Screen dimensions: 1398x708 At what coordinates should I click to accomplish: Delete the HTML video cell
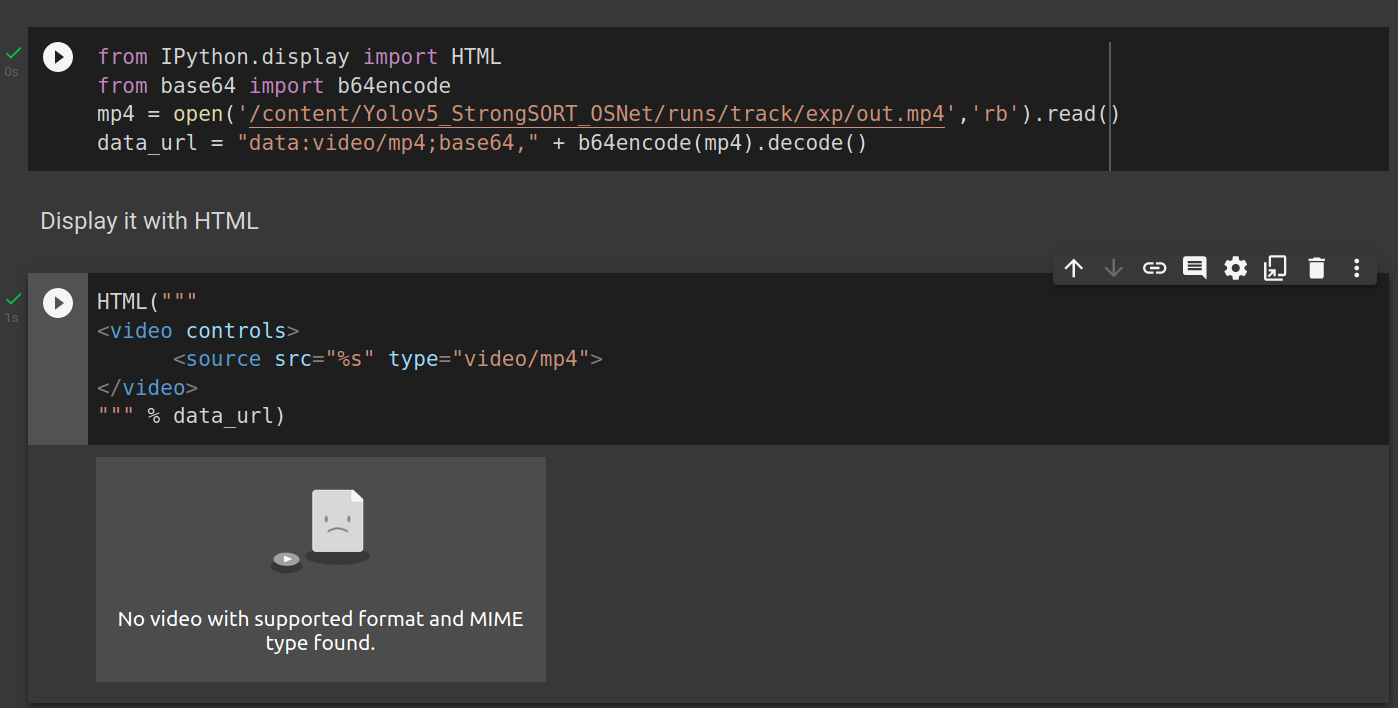[x=1316, y=268]
